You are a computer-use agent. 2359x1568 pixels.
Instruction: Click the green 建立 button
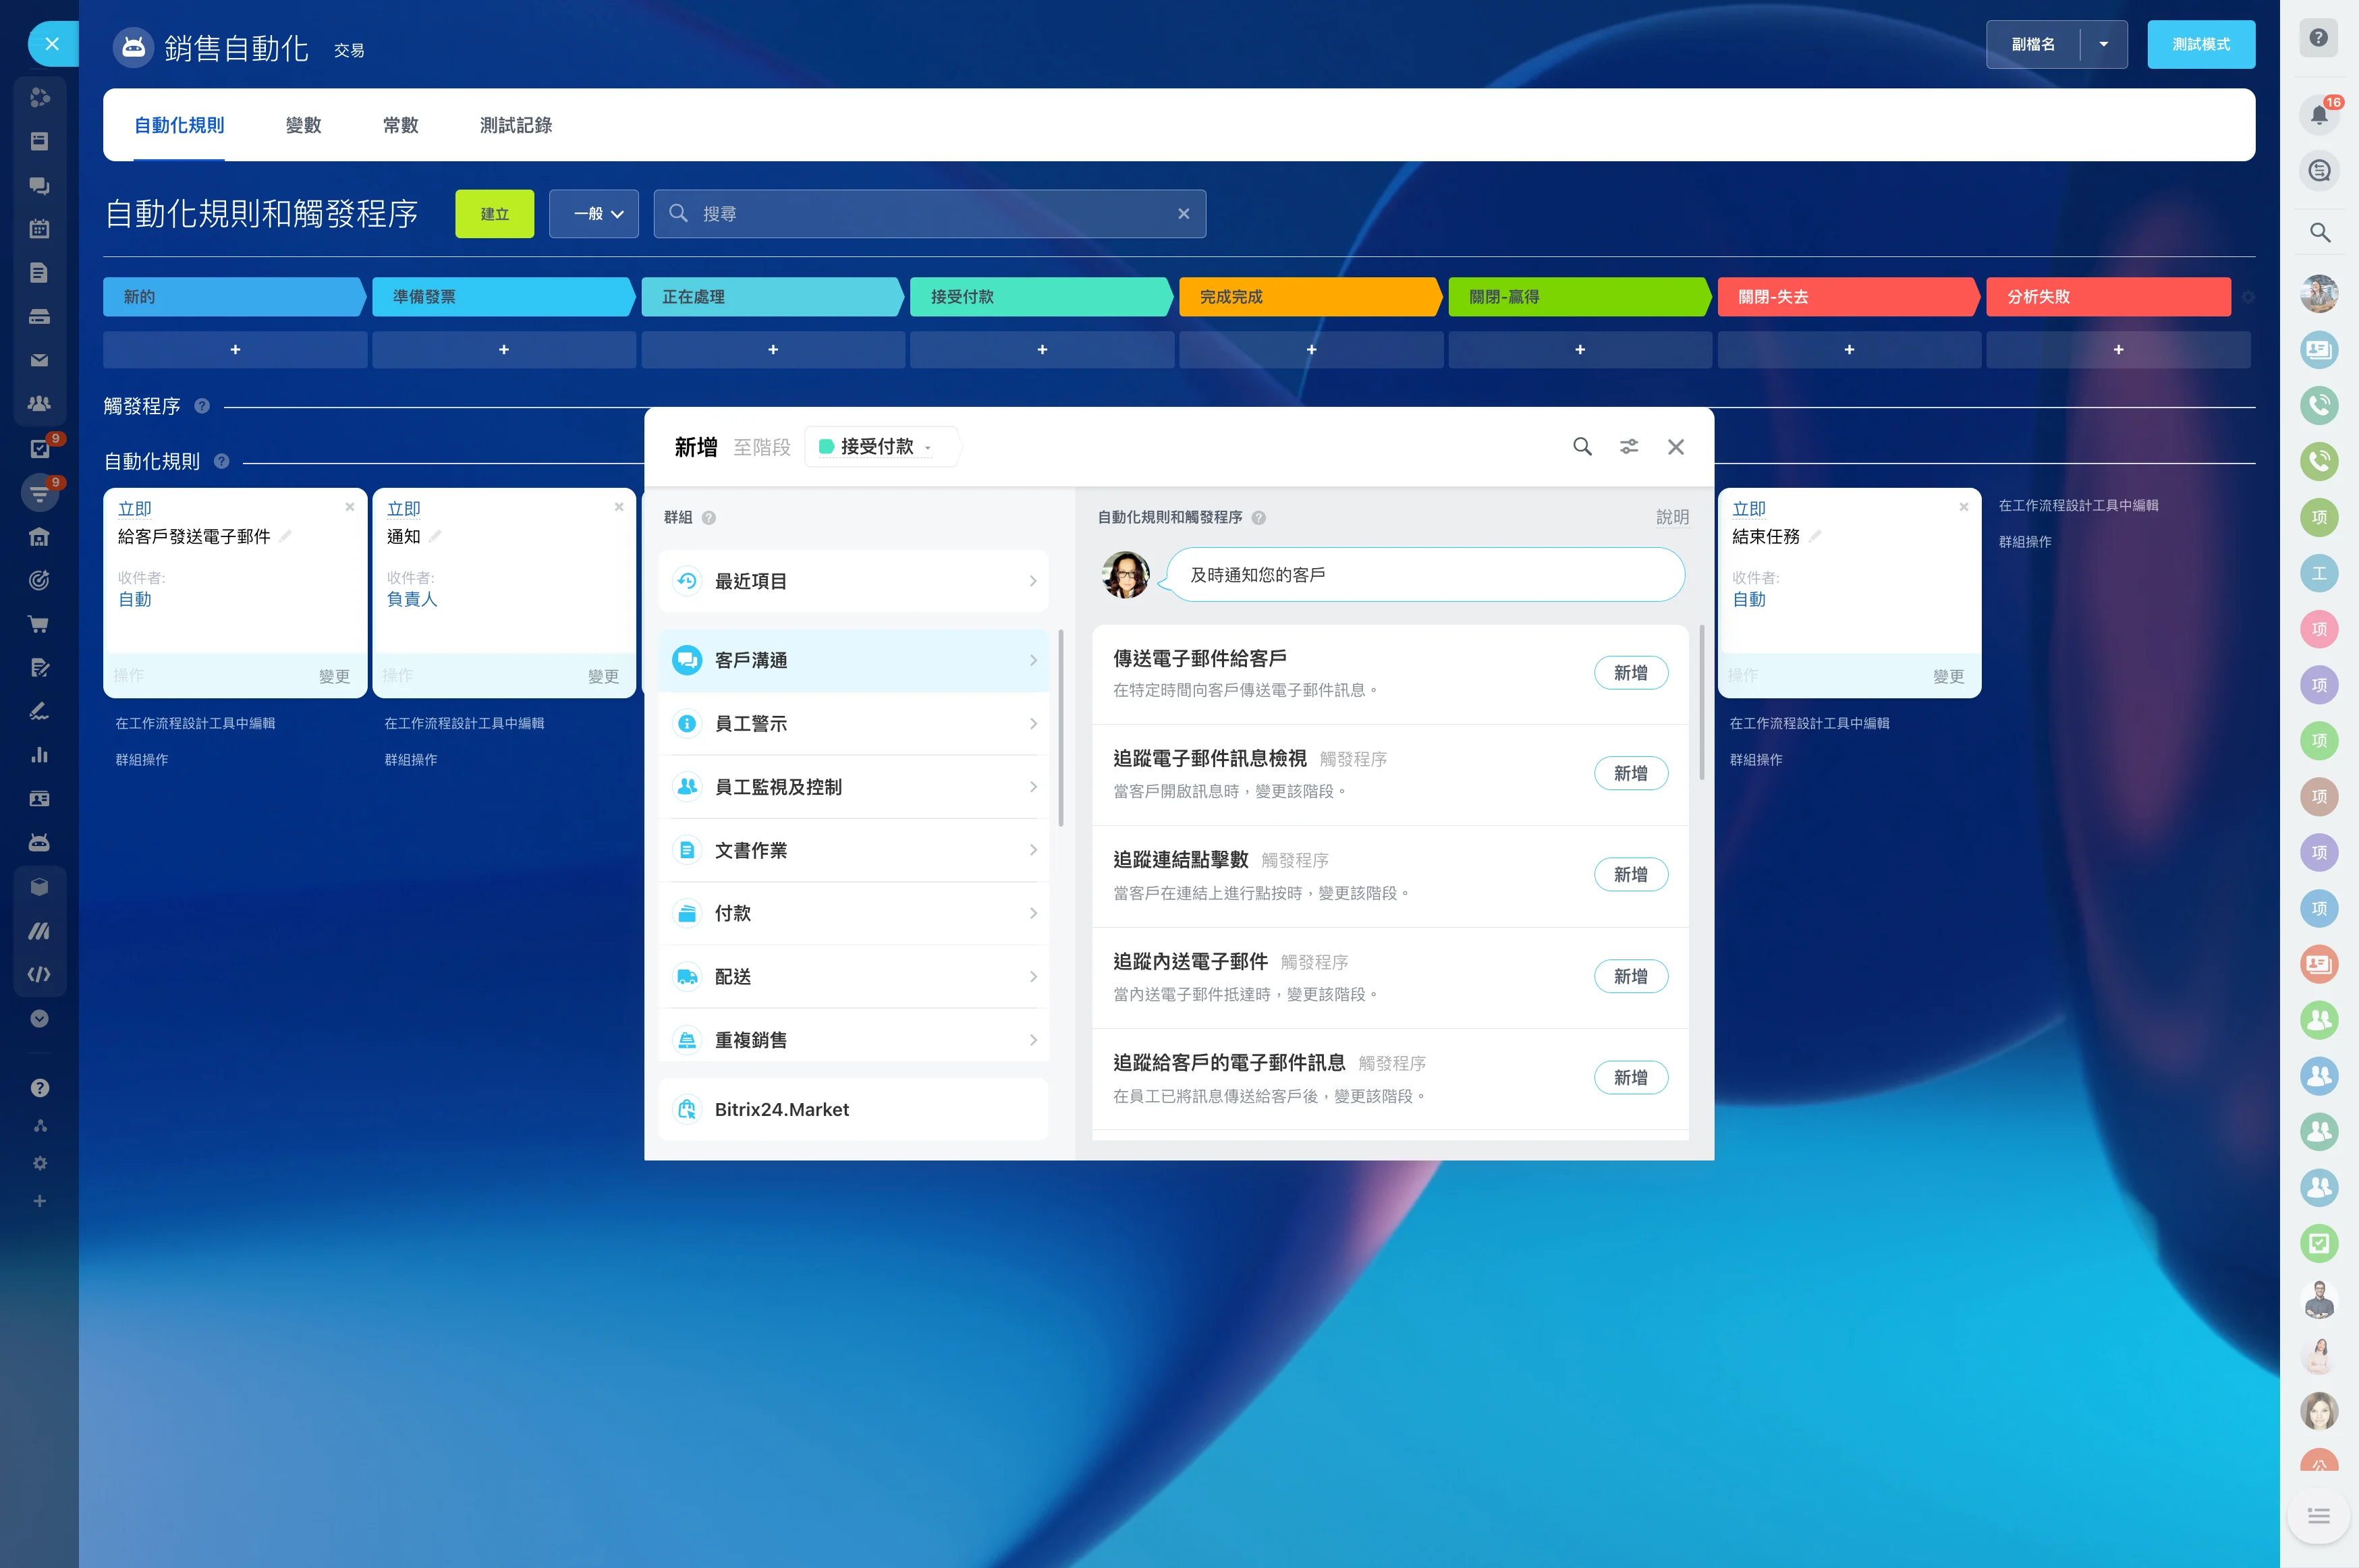(494, 214)
